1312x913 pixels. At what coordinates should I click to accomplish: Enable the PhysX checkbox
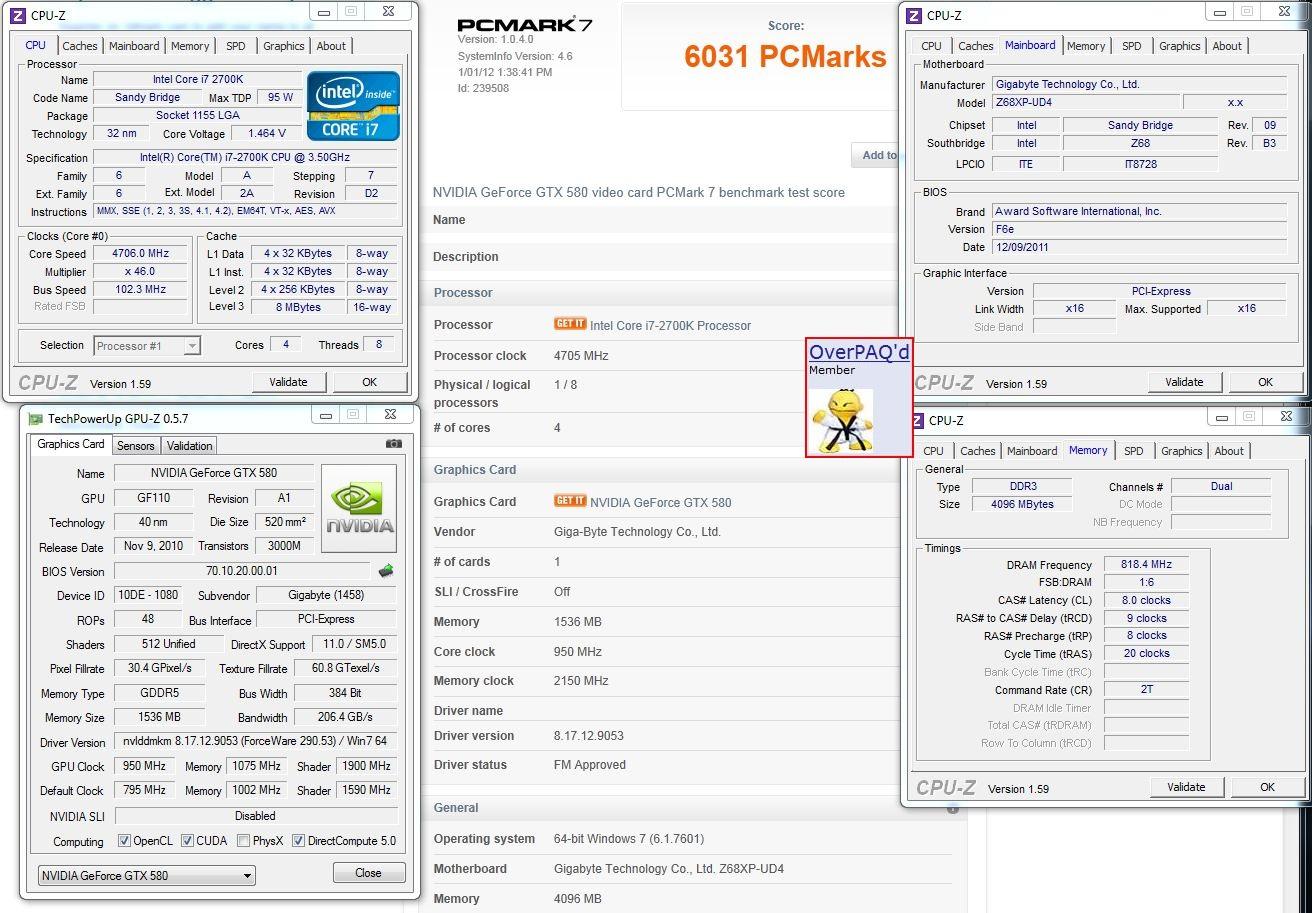(x=243, y=841)
